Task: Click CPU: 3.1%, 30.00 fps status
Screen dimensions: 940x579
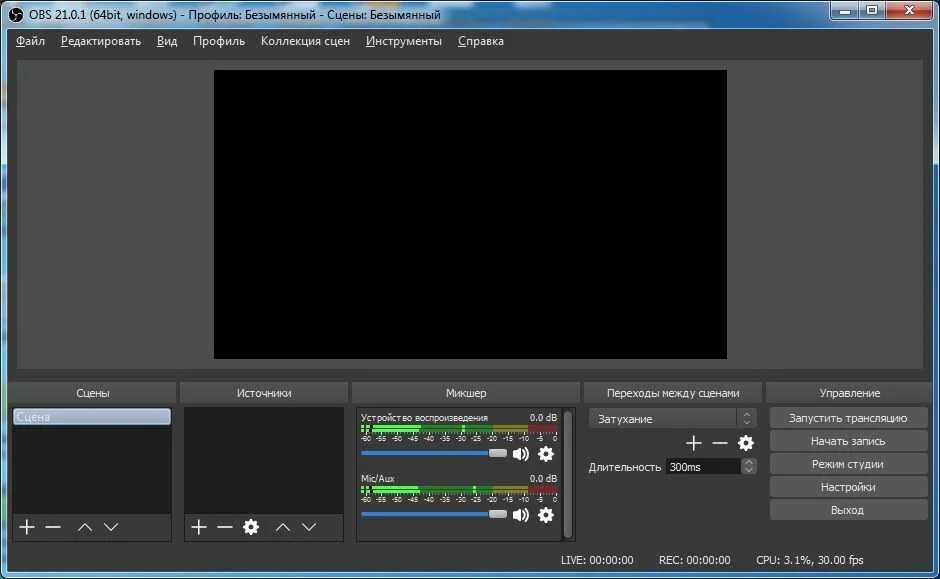Action: click(x=810, y=560)
